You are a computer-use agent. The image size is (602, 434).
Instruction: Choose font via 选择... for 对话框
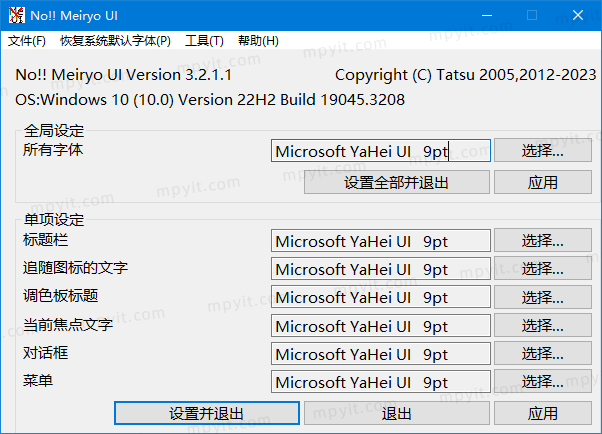coord(542,353)
